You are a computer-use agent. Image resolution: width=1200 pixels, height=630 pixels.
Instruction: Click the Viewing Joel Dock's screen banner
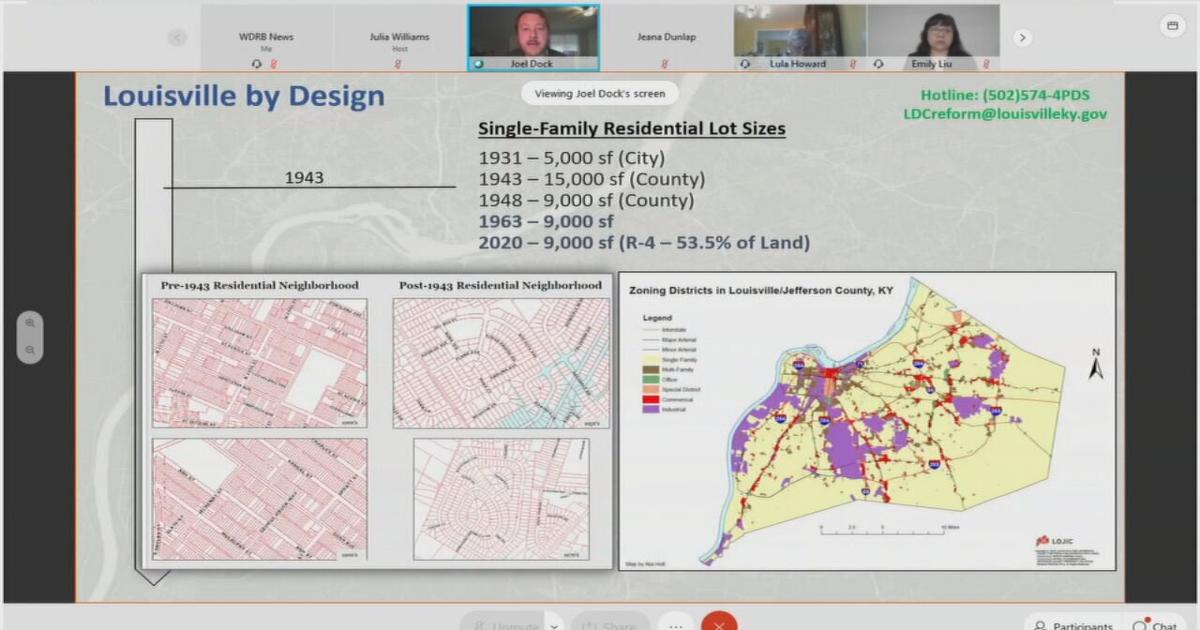[599, 92]
